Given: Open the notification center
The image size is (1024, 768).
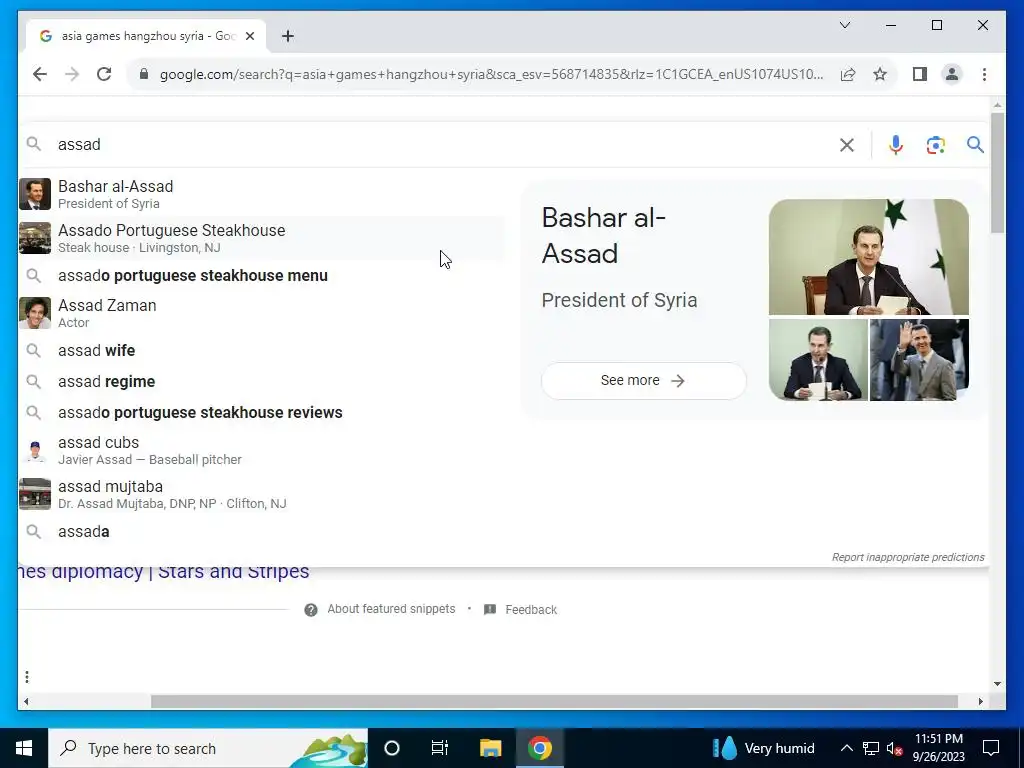Looking at the screenshot, I should [991, 748].
